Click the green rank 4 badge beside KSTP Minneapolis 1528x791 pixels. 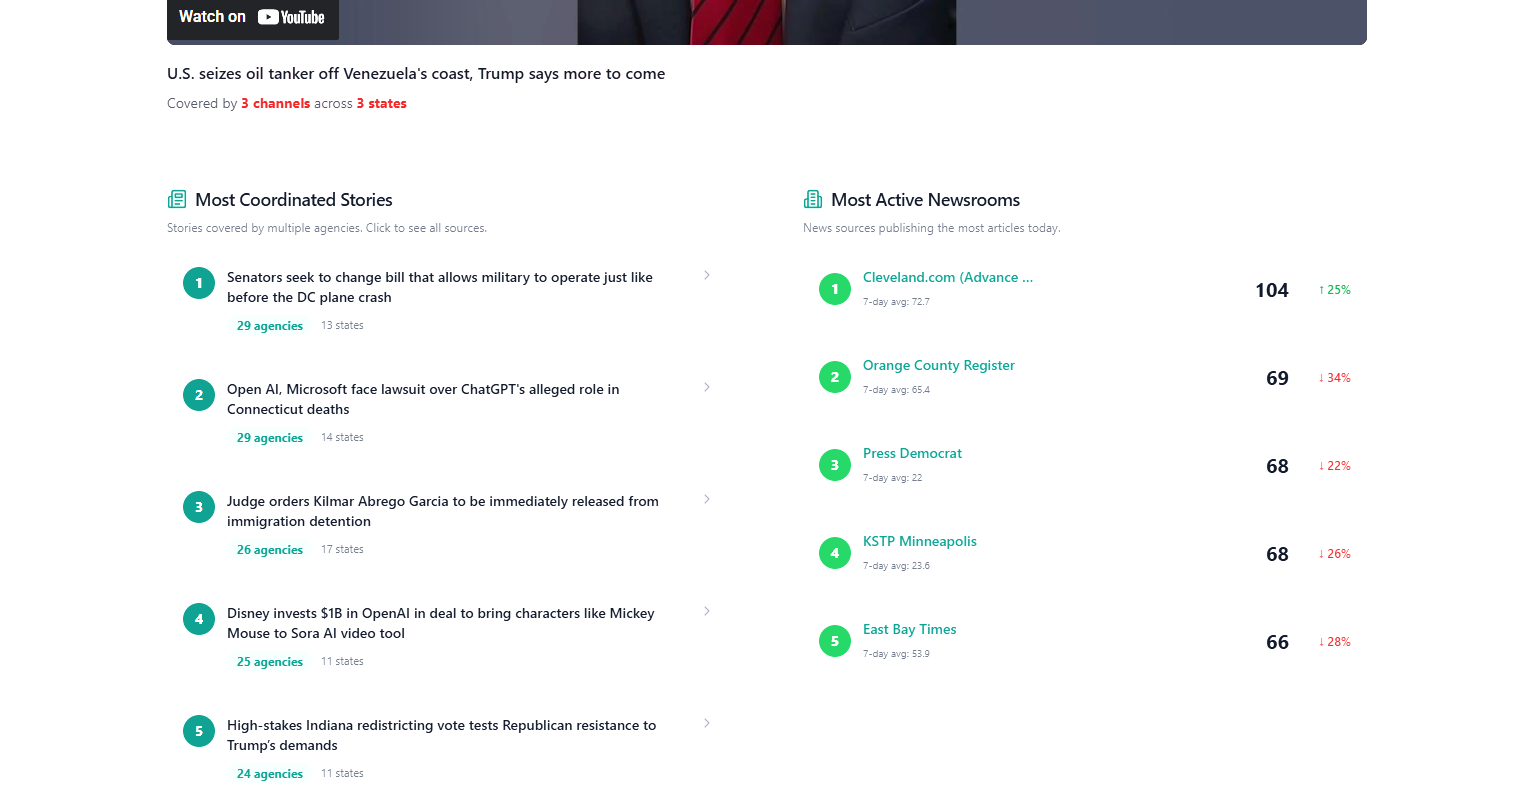click(835, 553)
